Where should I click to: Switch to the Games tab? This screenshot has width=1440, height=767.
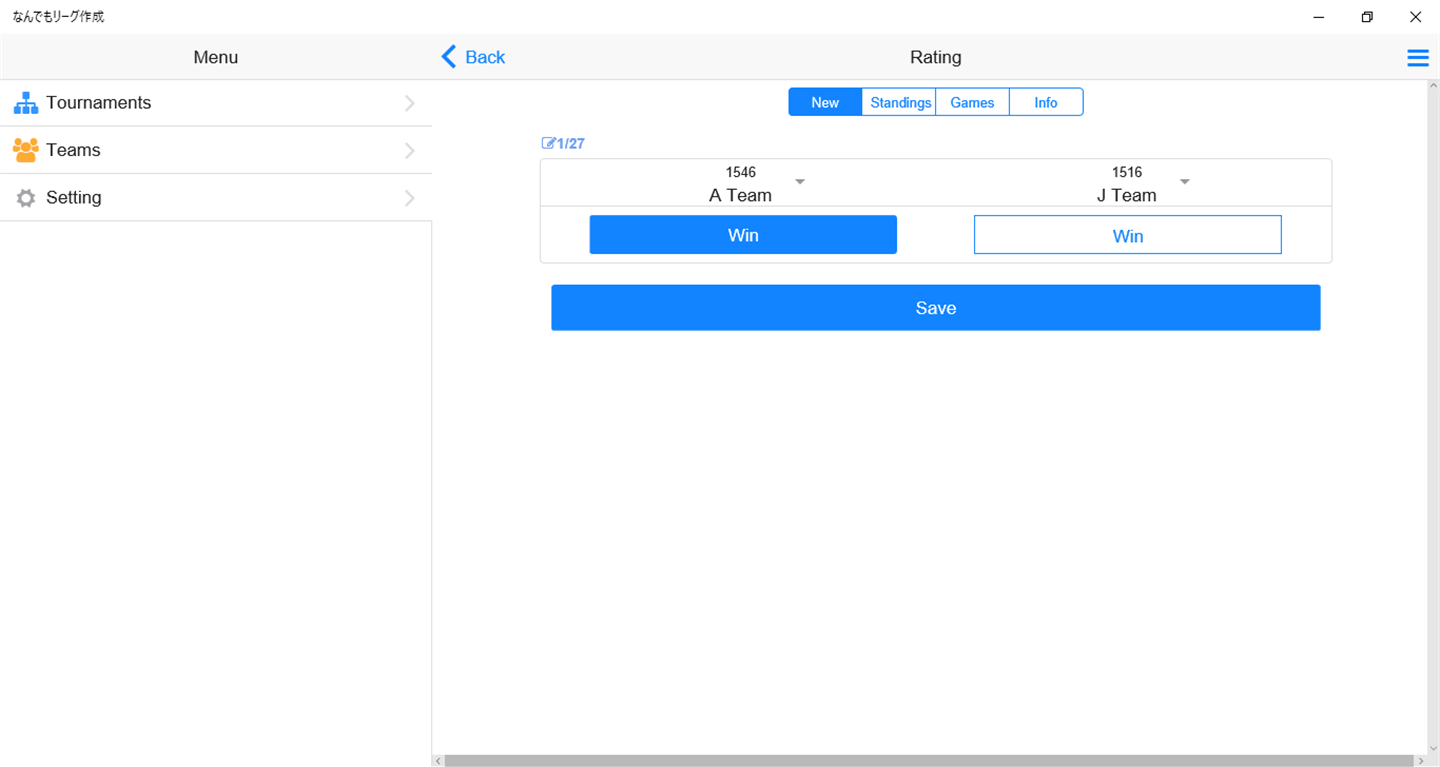pos(972,102)
